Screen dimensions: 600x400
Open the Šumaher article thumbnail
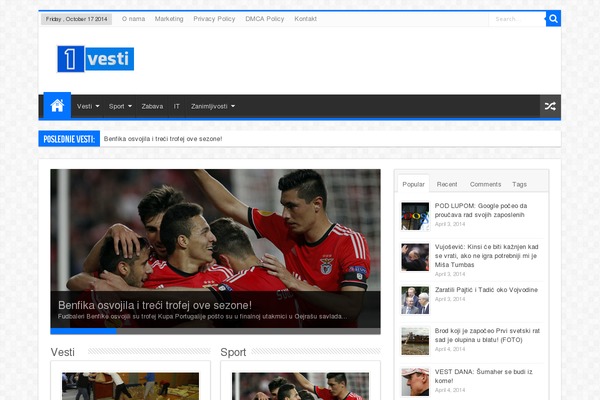pyautogui.click(x=415, y=382)
